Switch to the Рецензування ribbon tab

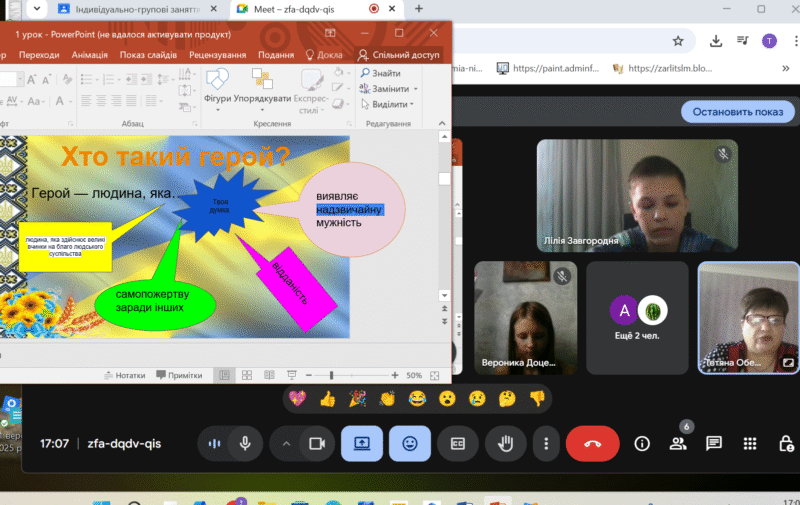pos(218,55)
